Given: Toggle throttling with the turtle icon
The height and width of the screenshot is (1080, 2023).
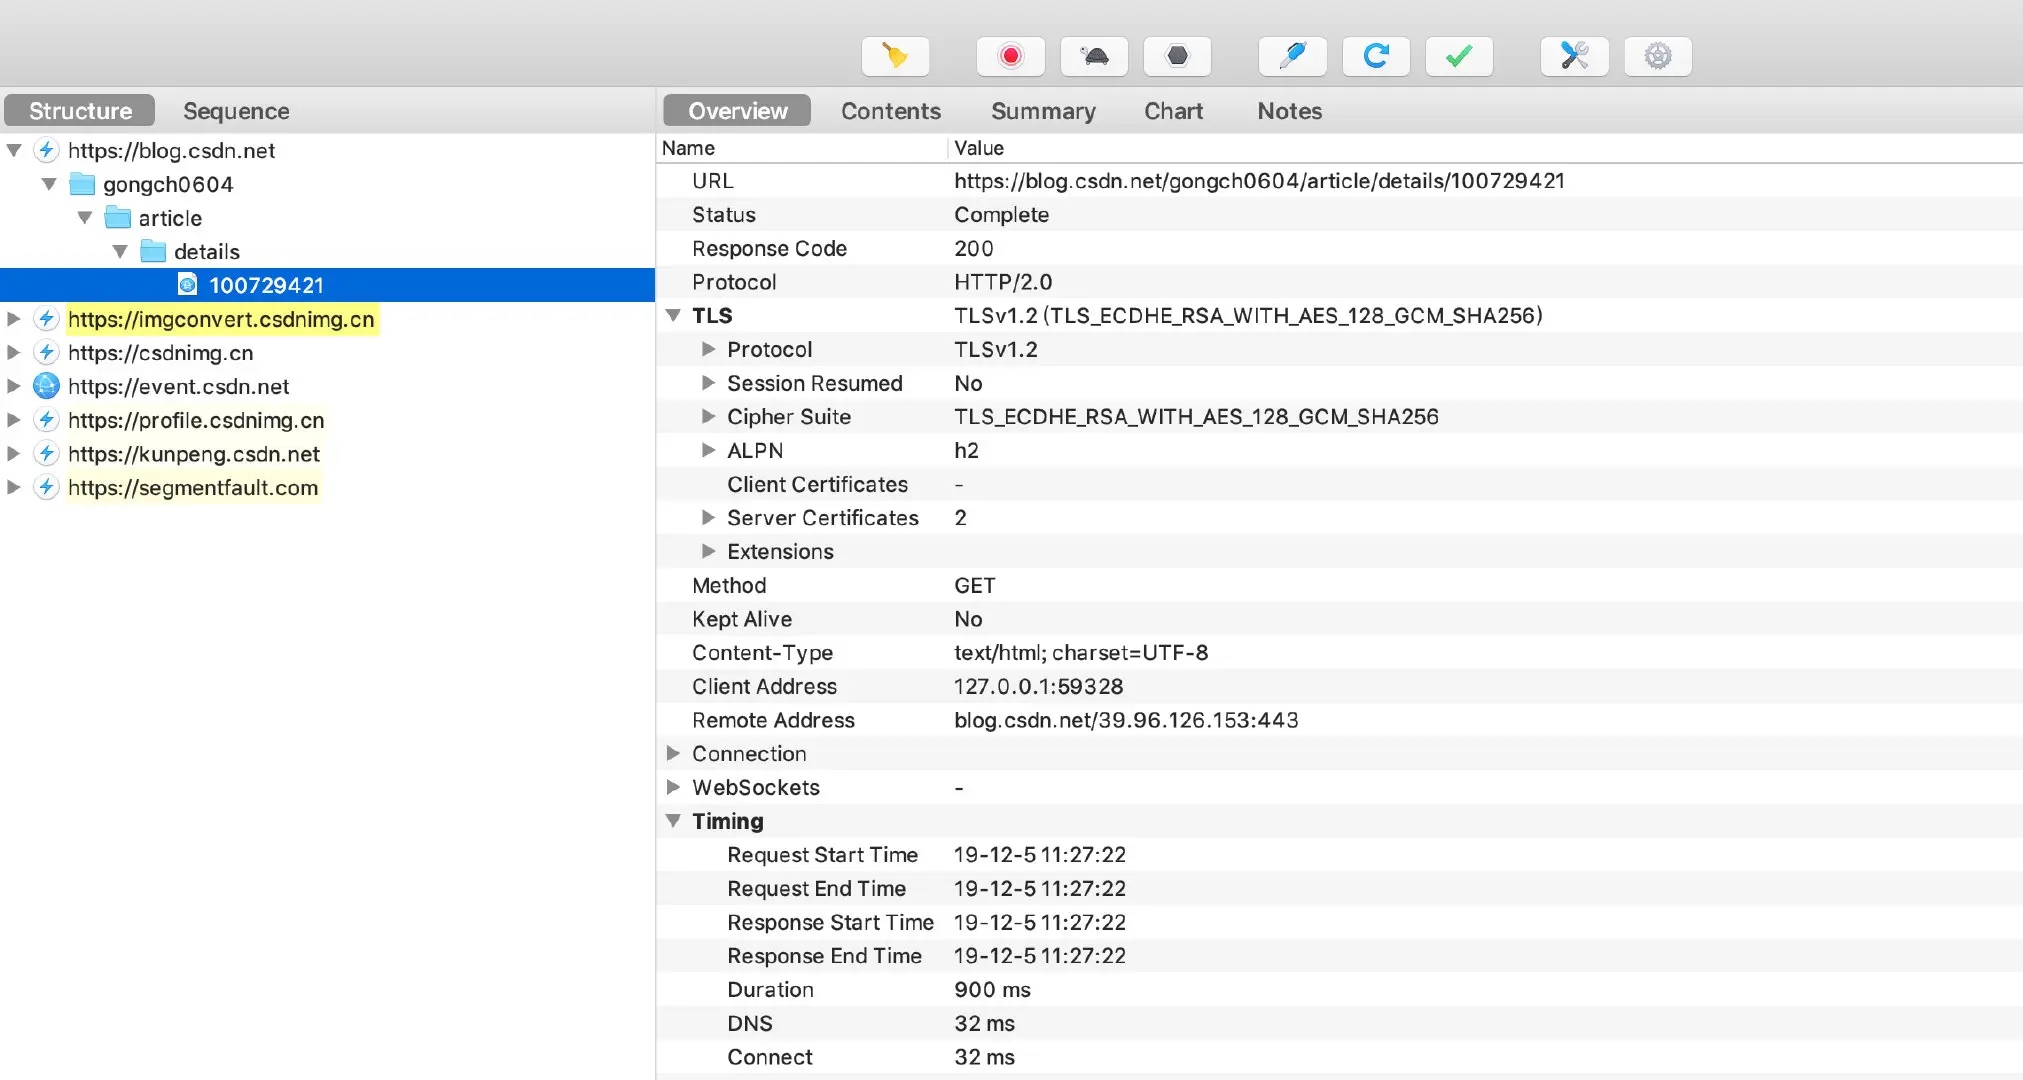Looking at the screenshot, I should click(x=1095, y=56).
